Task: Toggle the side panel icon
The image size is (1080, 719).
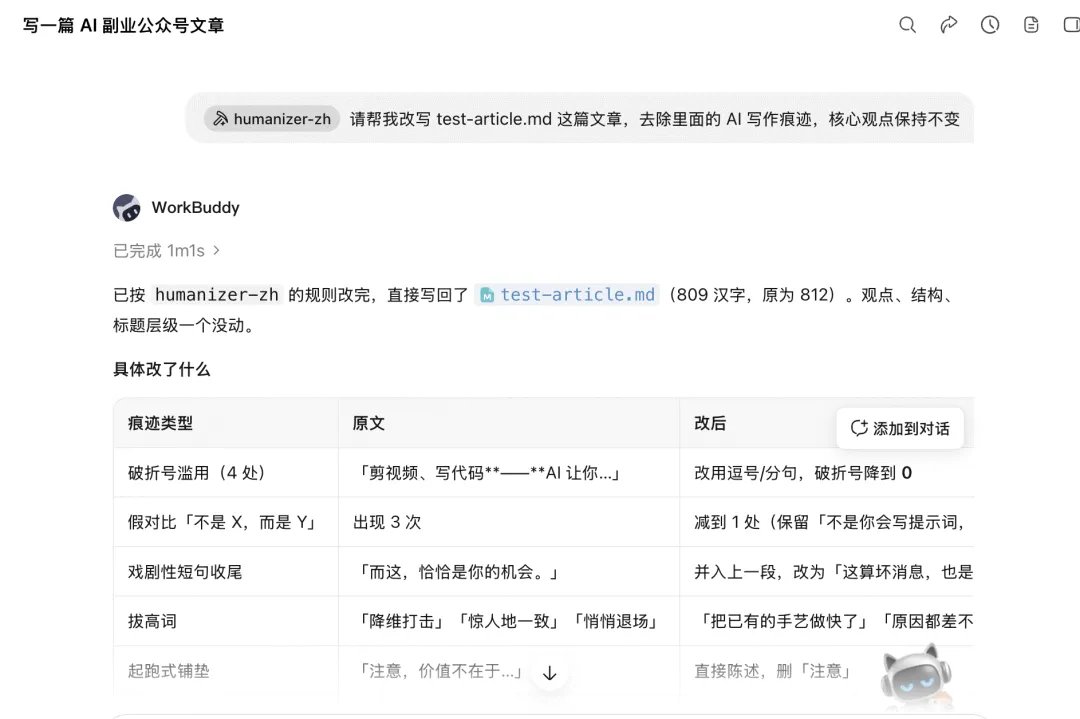Action: [1071, 25]
